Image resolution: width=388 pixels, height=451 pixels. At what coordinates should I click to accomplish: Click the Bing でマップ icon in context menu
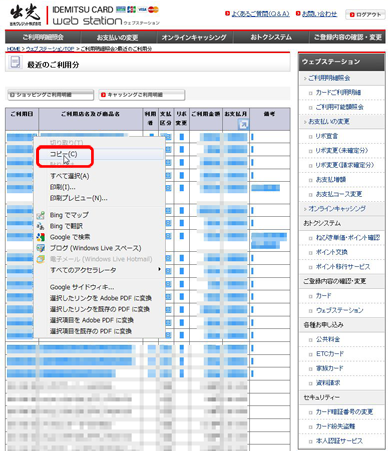[41, 215]
